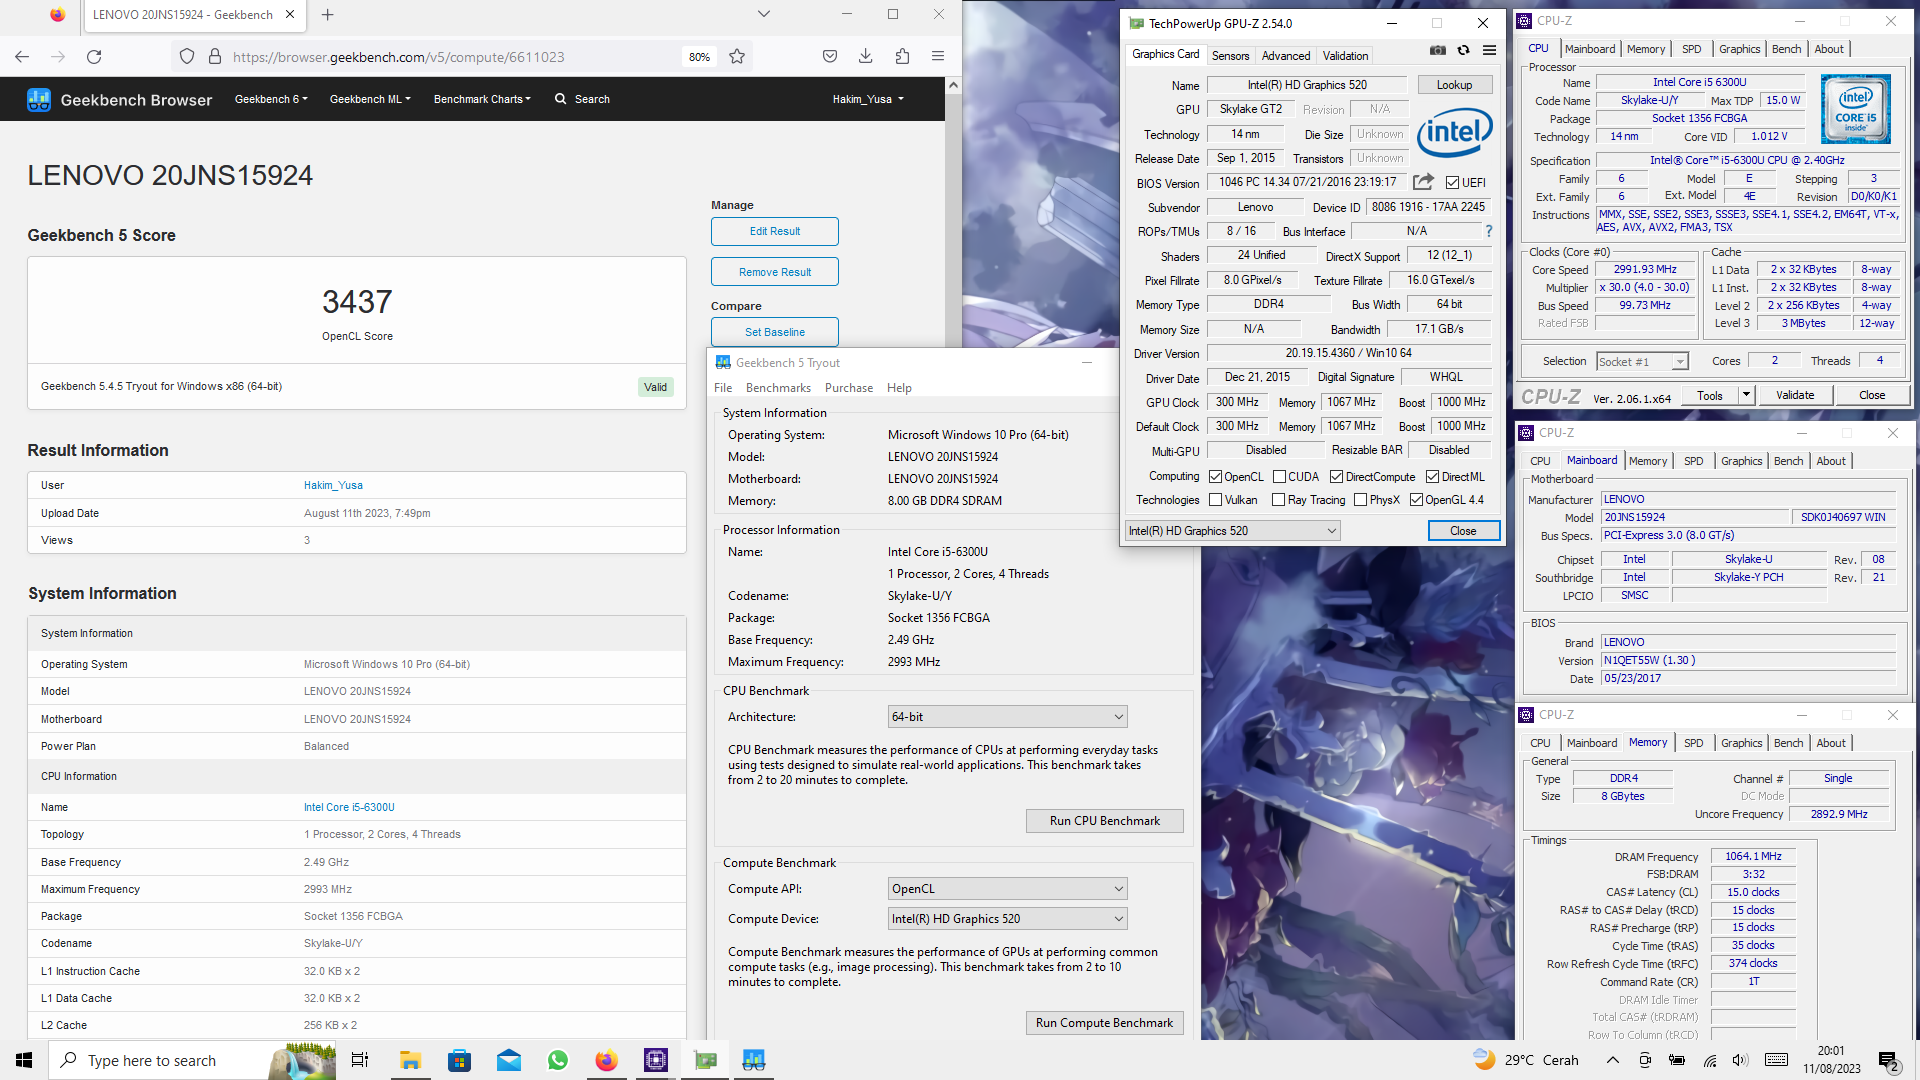Click Windows taskbar search box
This screenshot has width=1920, height=1080.
(x=190, y=1060)
